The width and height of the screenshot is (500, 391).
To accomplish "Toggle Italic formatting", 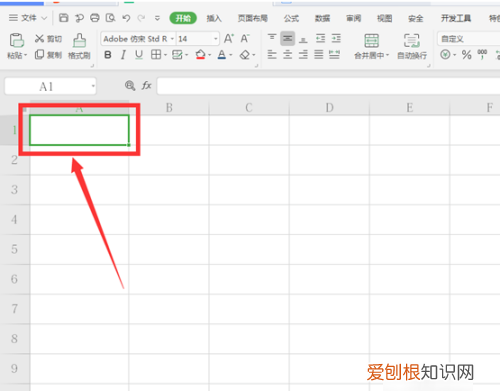I will click(x=123, y=55).
